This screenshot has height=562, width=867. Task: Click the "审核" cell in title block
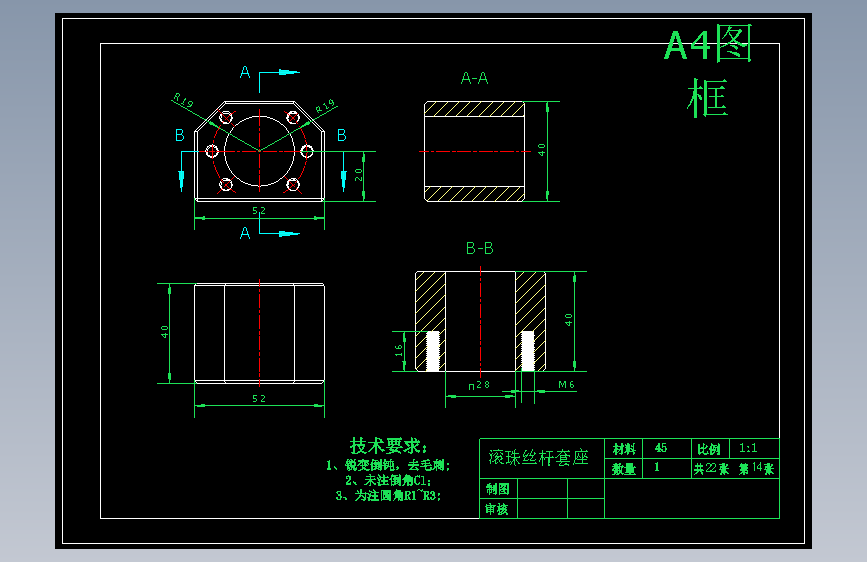click(x=498, y=509)
